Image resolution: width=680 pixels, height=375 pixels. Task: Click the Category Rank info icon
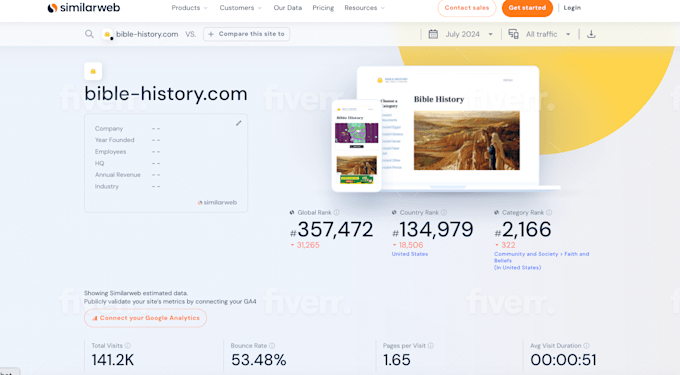[549, 212]
